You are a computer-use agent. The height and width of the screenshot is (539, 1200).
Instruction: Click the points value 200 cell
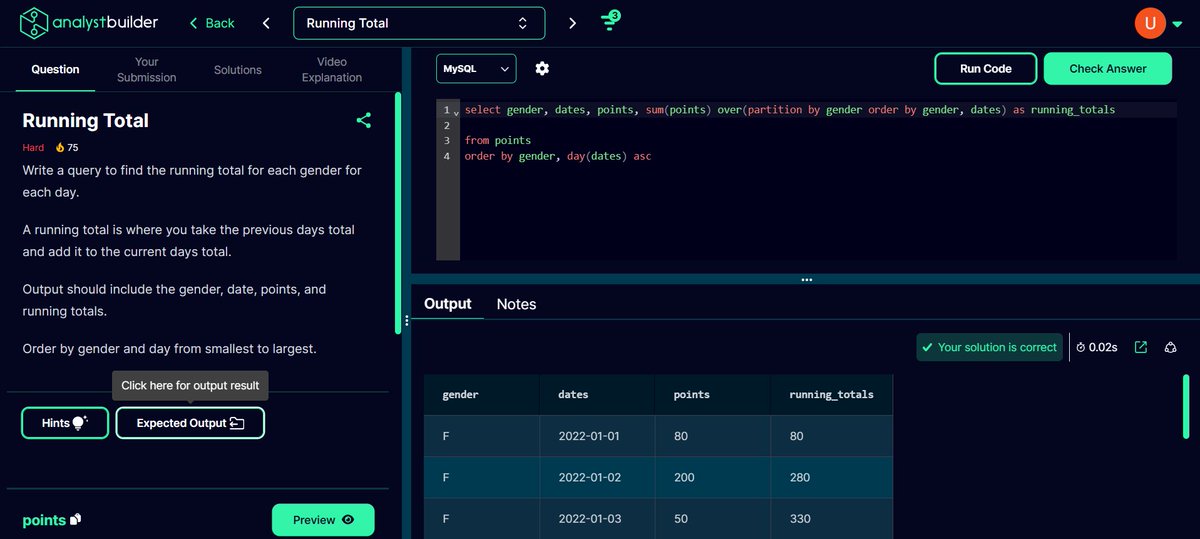(x=713, y=477)
